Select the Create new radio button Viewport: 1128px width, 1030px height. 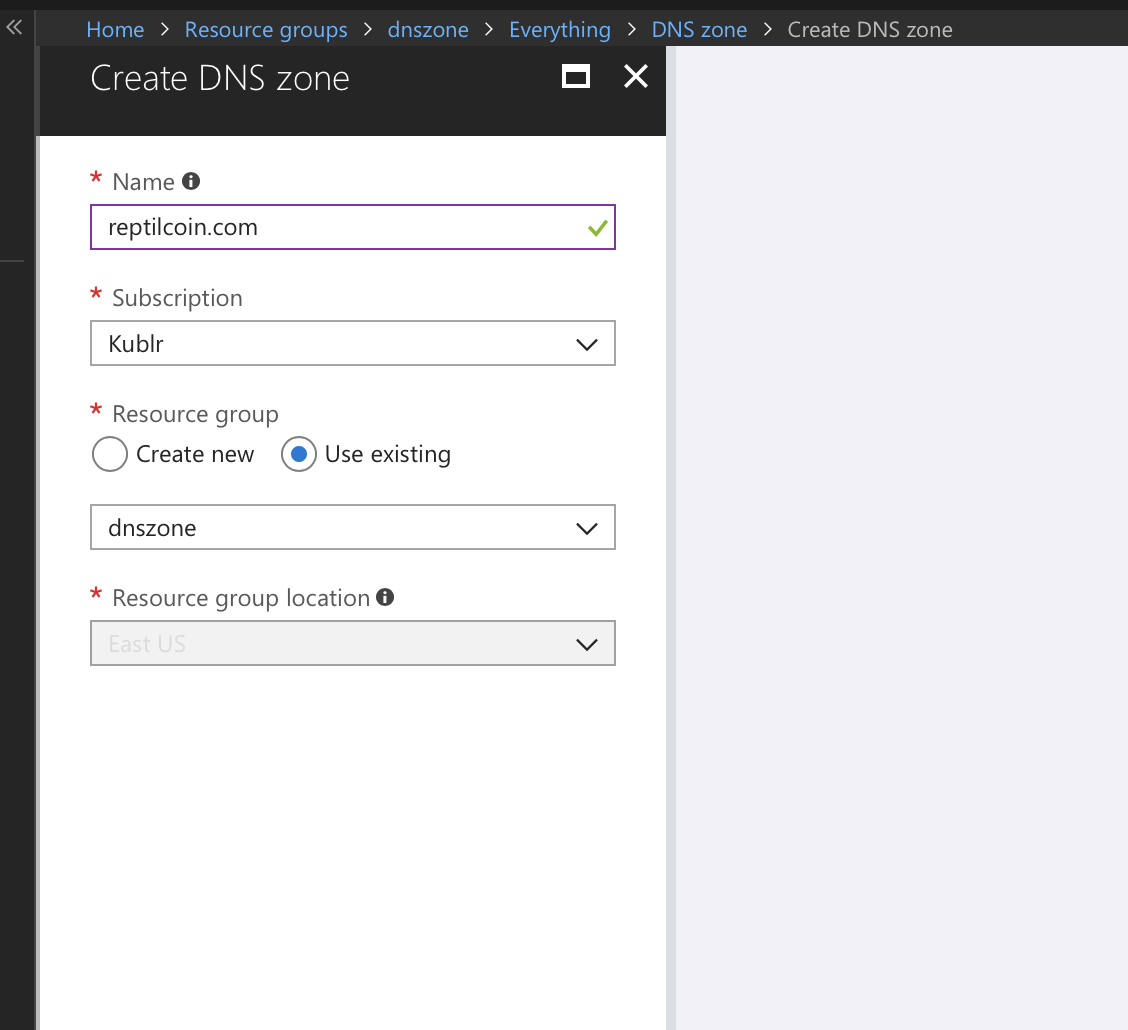click(x=110, y=454)
